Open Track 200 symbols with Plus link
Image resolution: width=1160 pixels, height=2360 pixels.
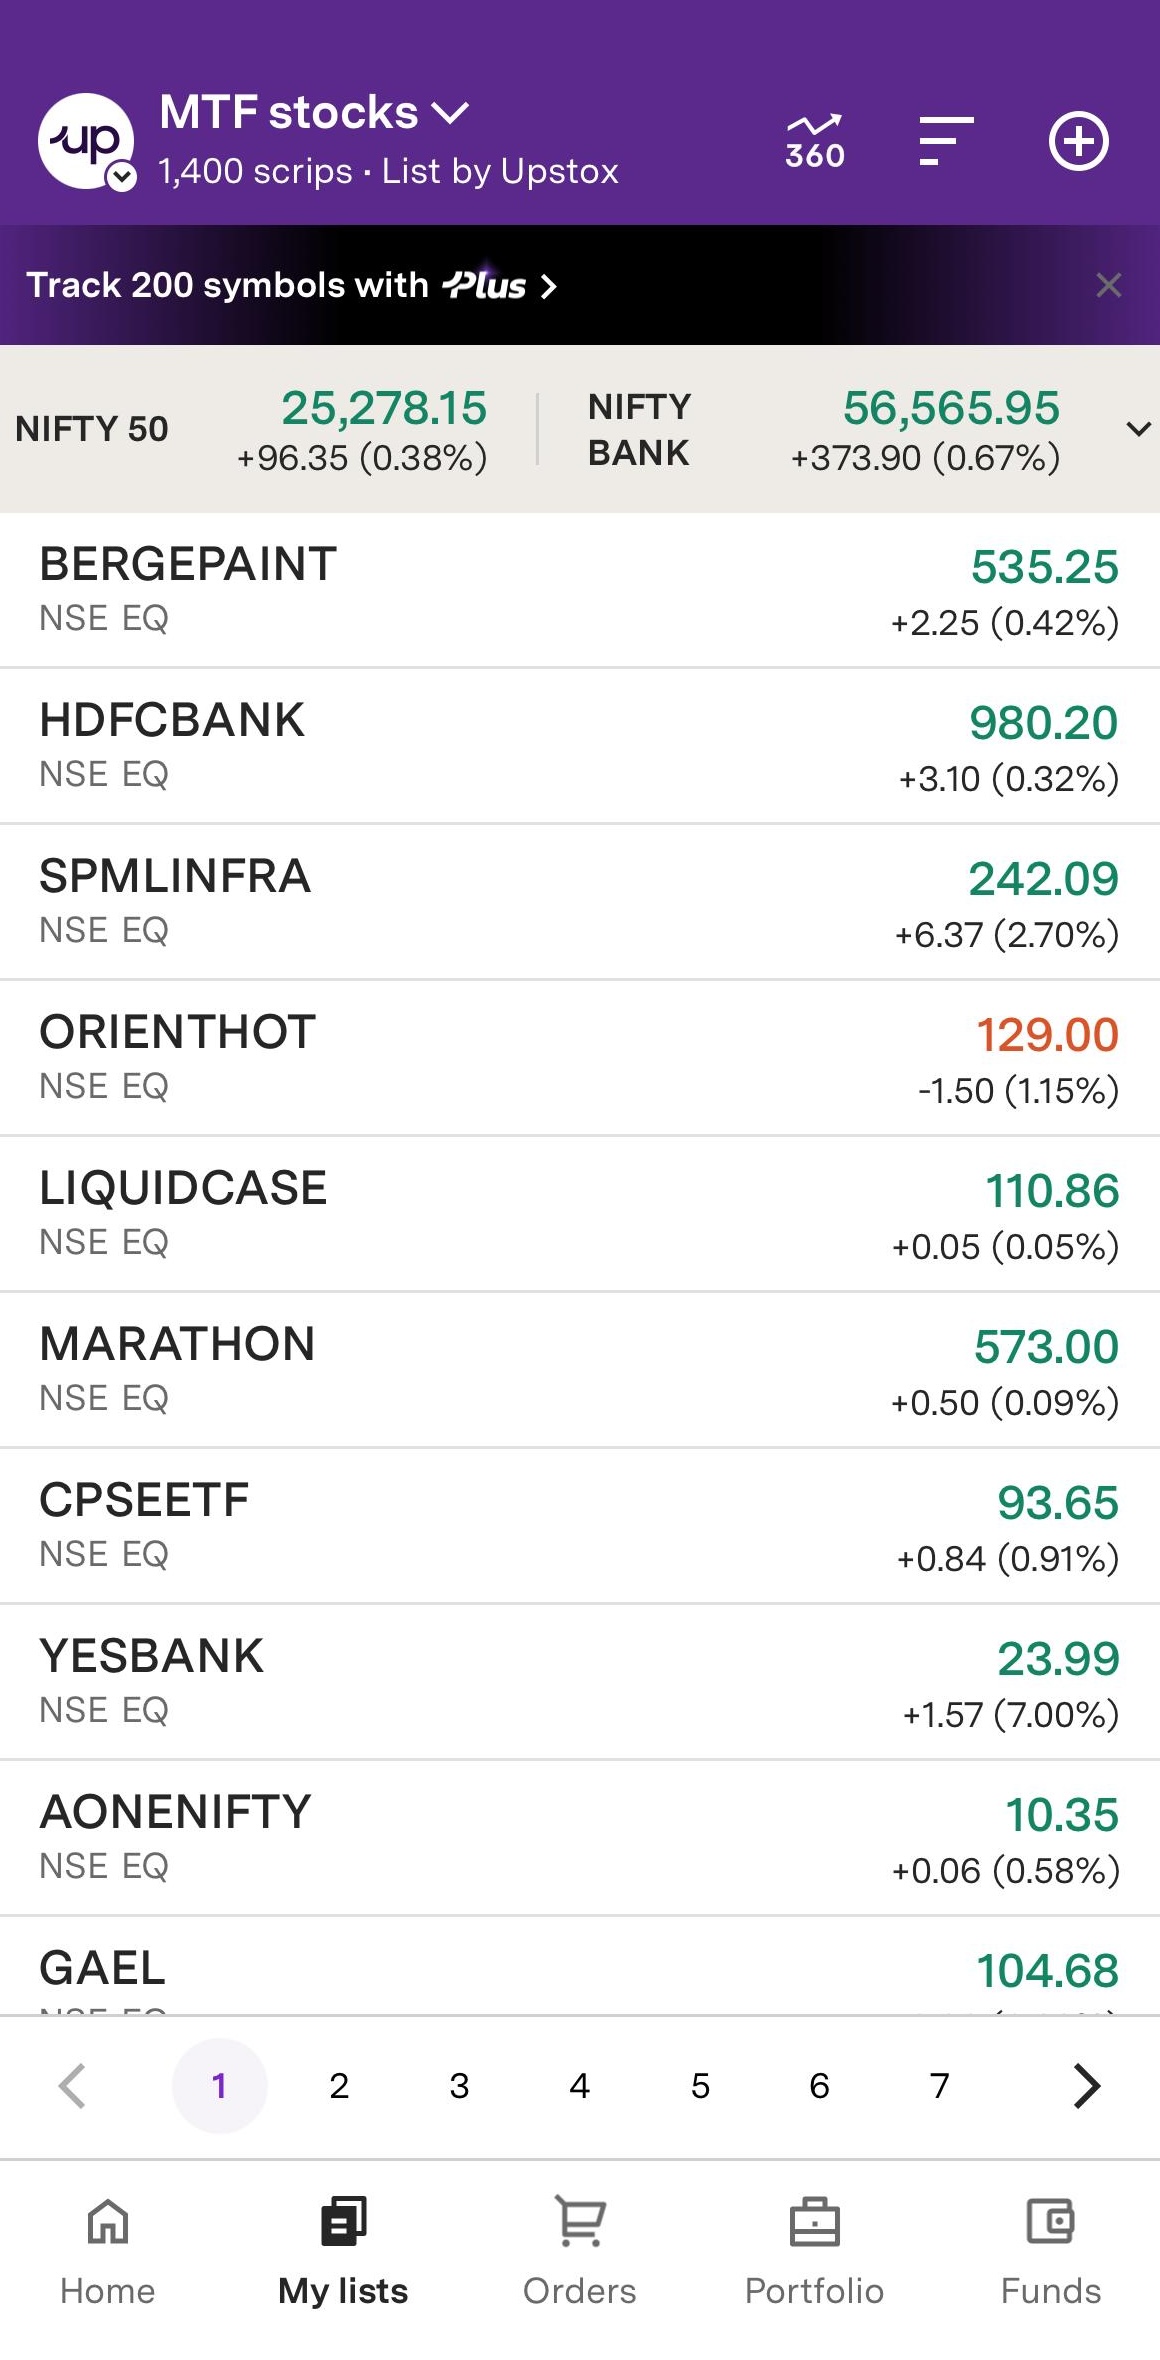pyautogui.click(x=290, y=285)
